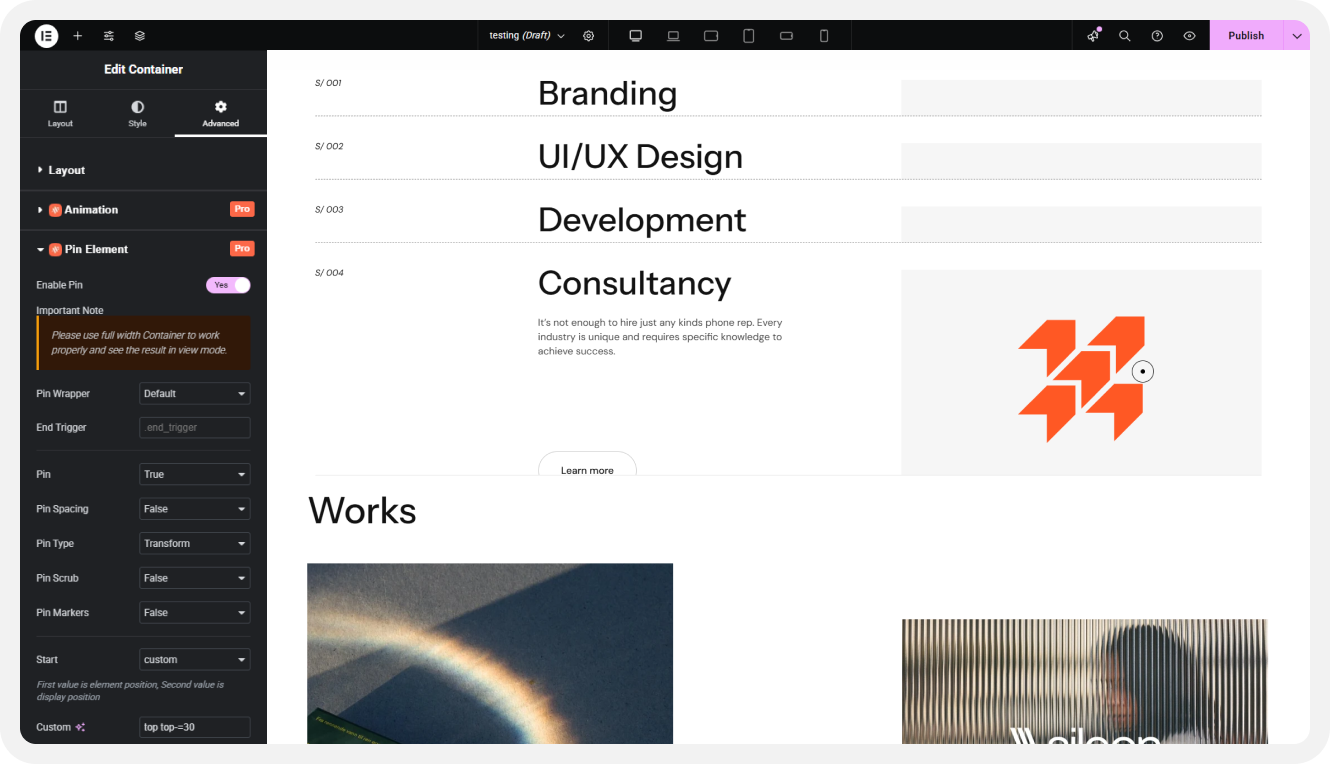1330x764 pixels.
Task: Click the Works heading
Action: click(x=362, y=511)
